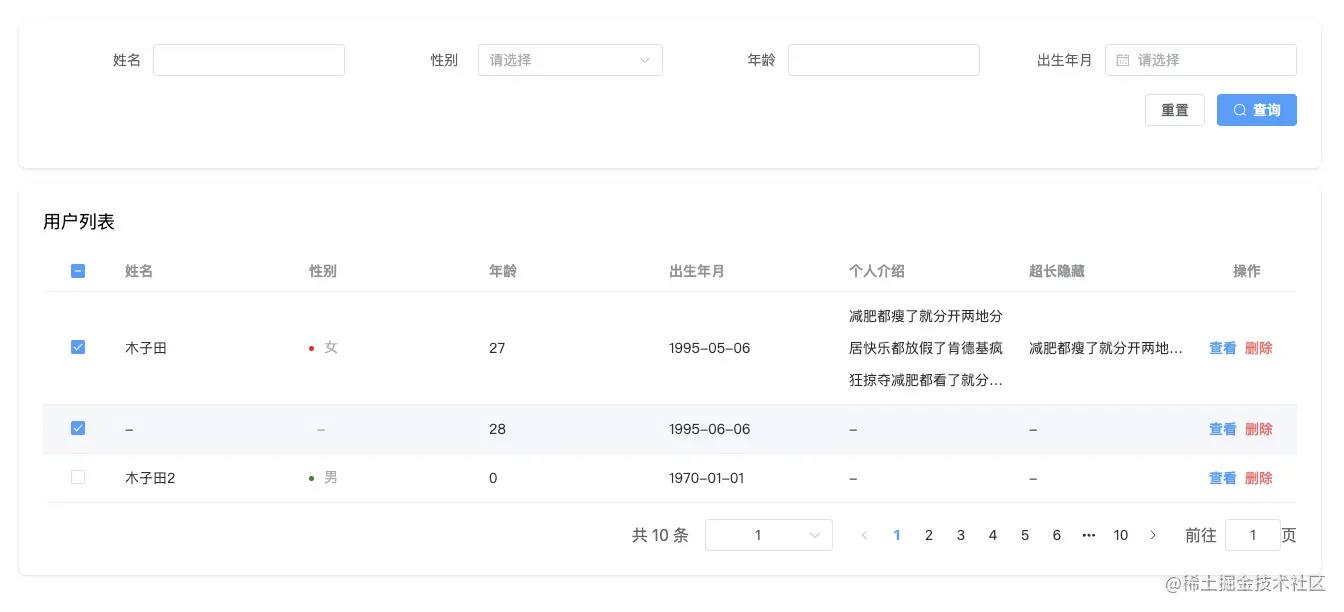Click the red dot beside 女 gender label
This screenshot has width=1344, height=612.
pyautogui.click(x=311, y=348)
